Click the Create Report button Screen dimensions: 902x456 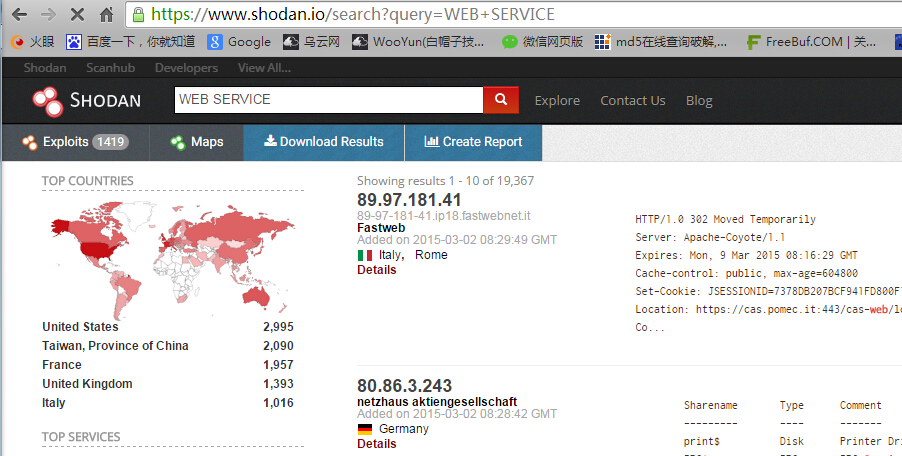[x=473, y=142]
